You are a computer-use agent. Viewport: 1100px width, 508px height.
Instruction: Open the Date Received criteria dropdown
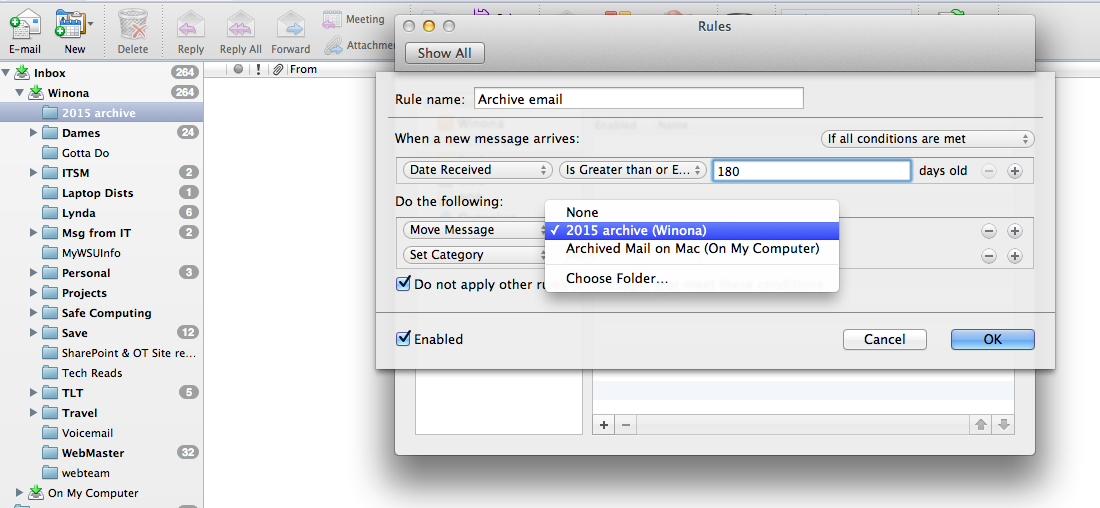(x=478, y=171)
